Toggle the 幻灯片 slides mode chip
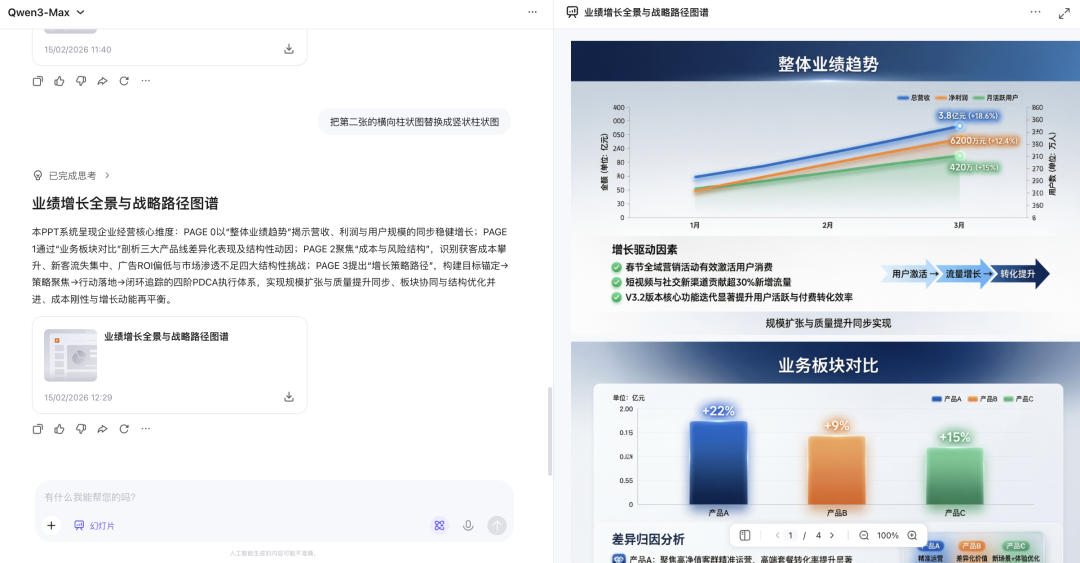 pos(94,525)
